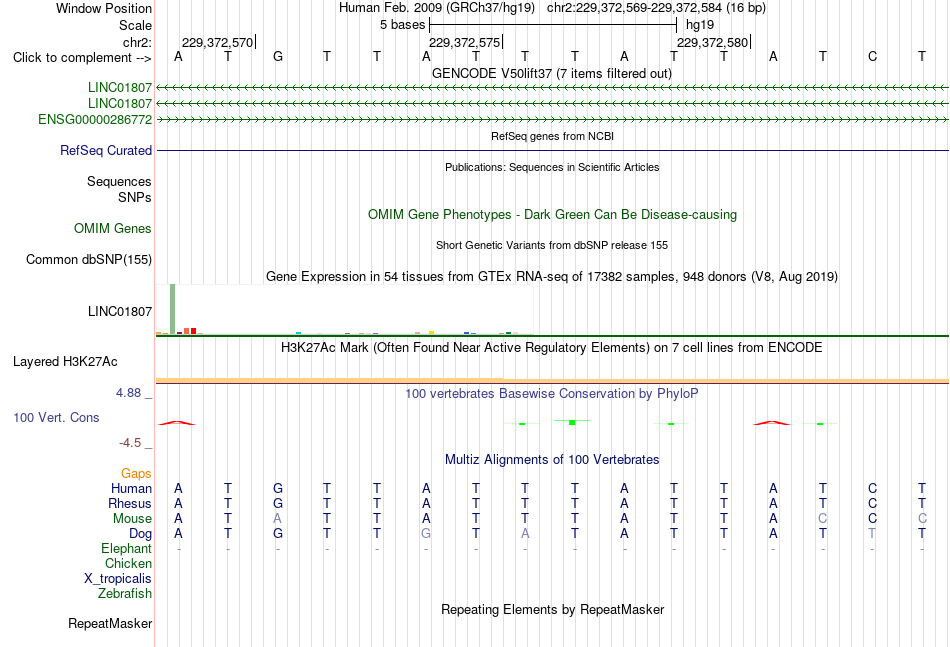Open '100 vertebrates Basewise Conservation by PhyloP' title
The image size is (950, 647).
point(552,394)
